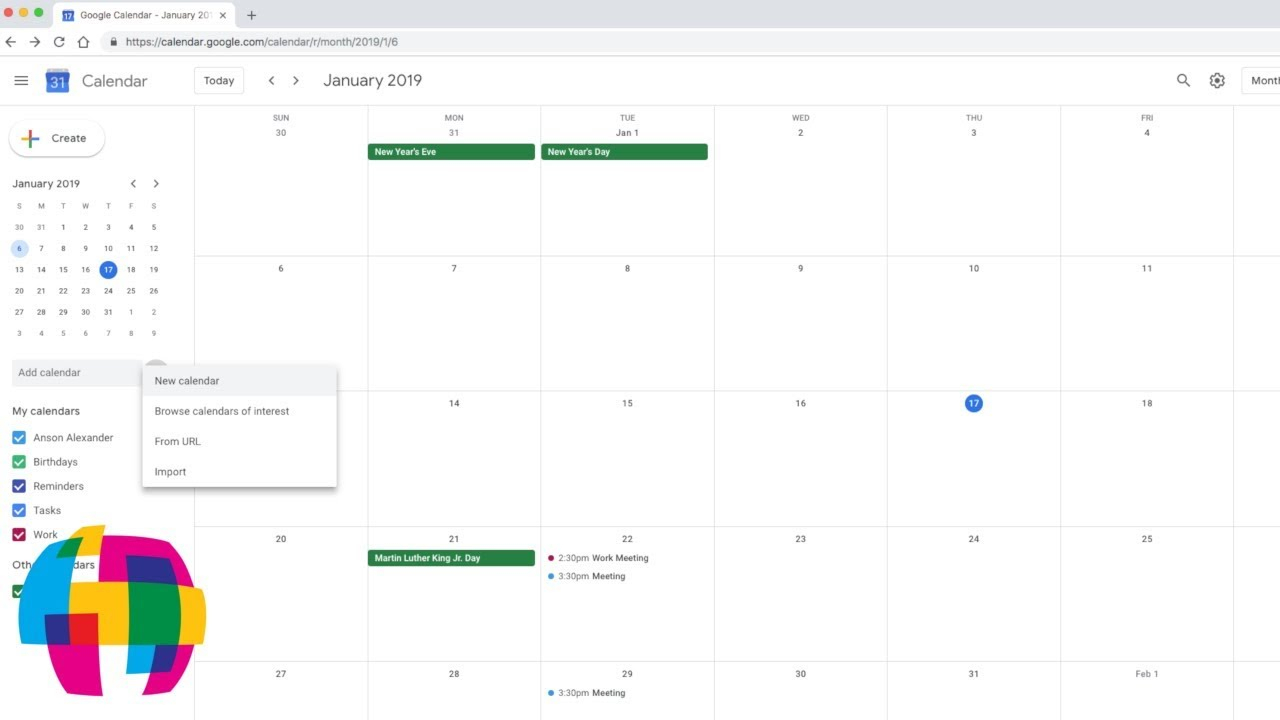Image resolution: width=1280 pixels, height=720 pixels.
Task: Click the browser back arrow
Action: click(11, 42)
